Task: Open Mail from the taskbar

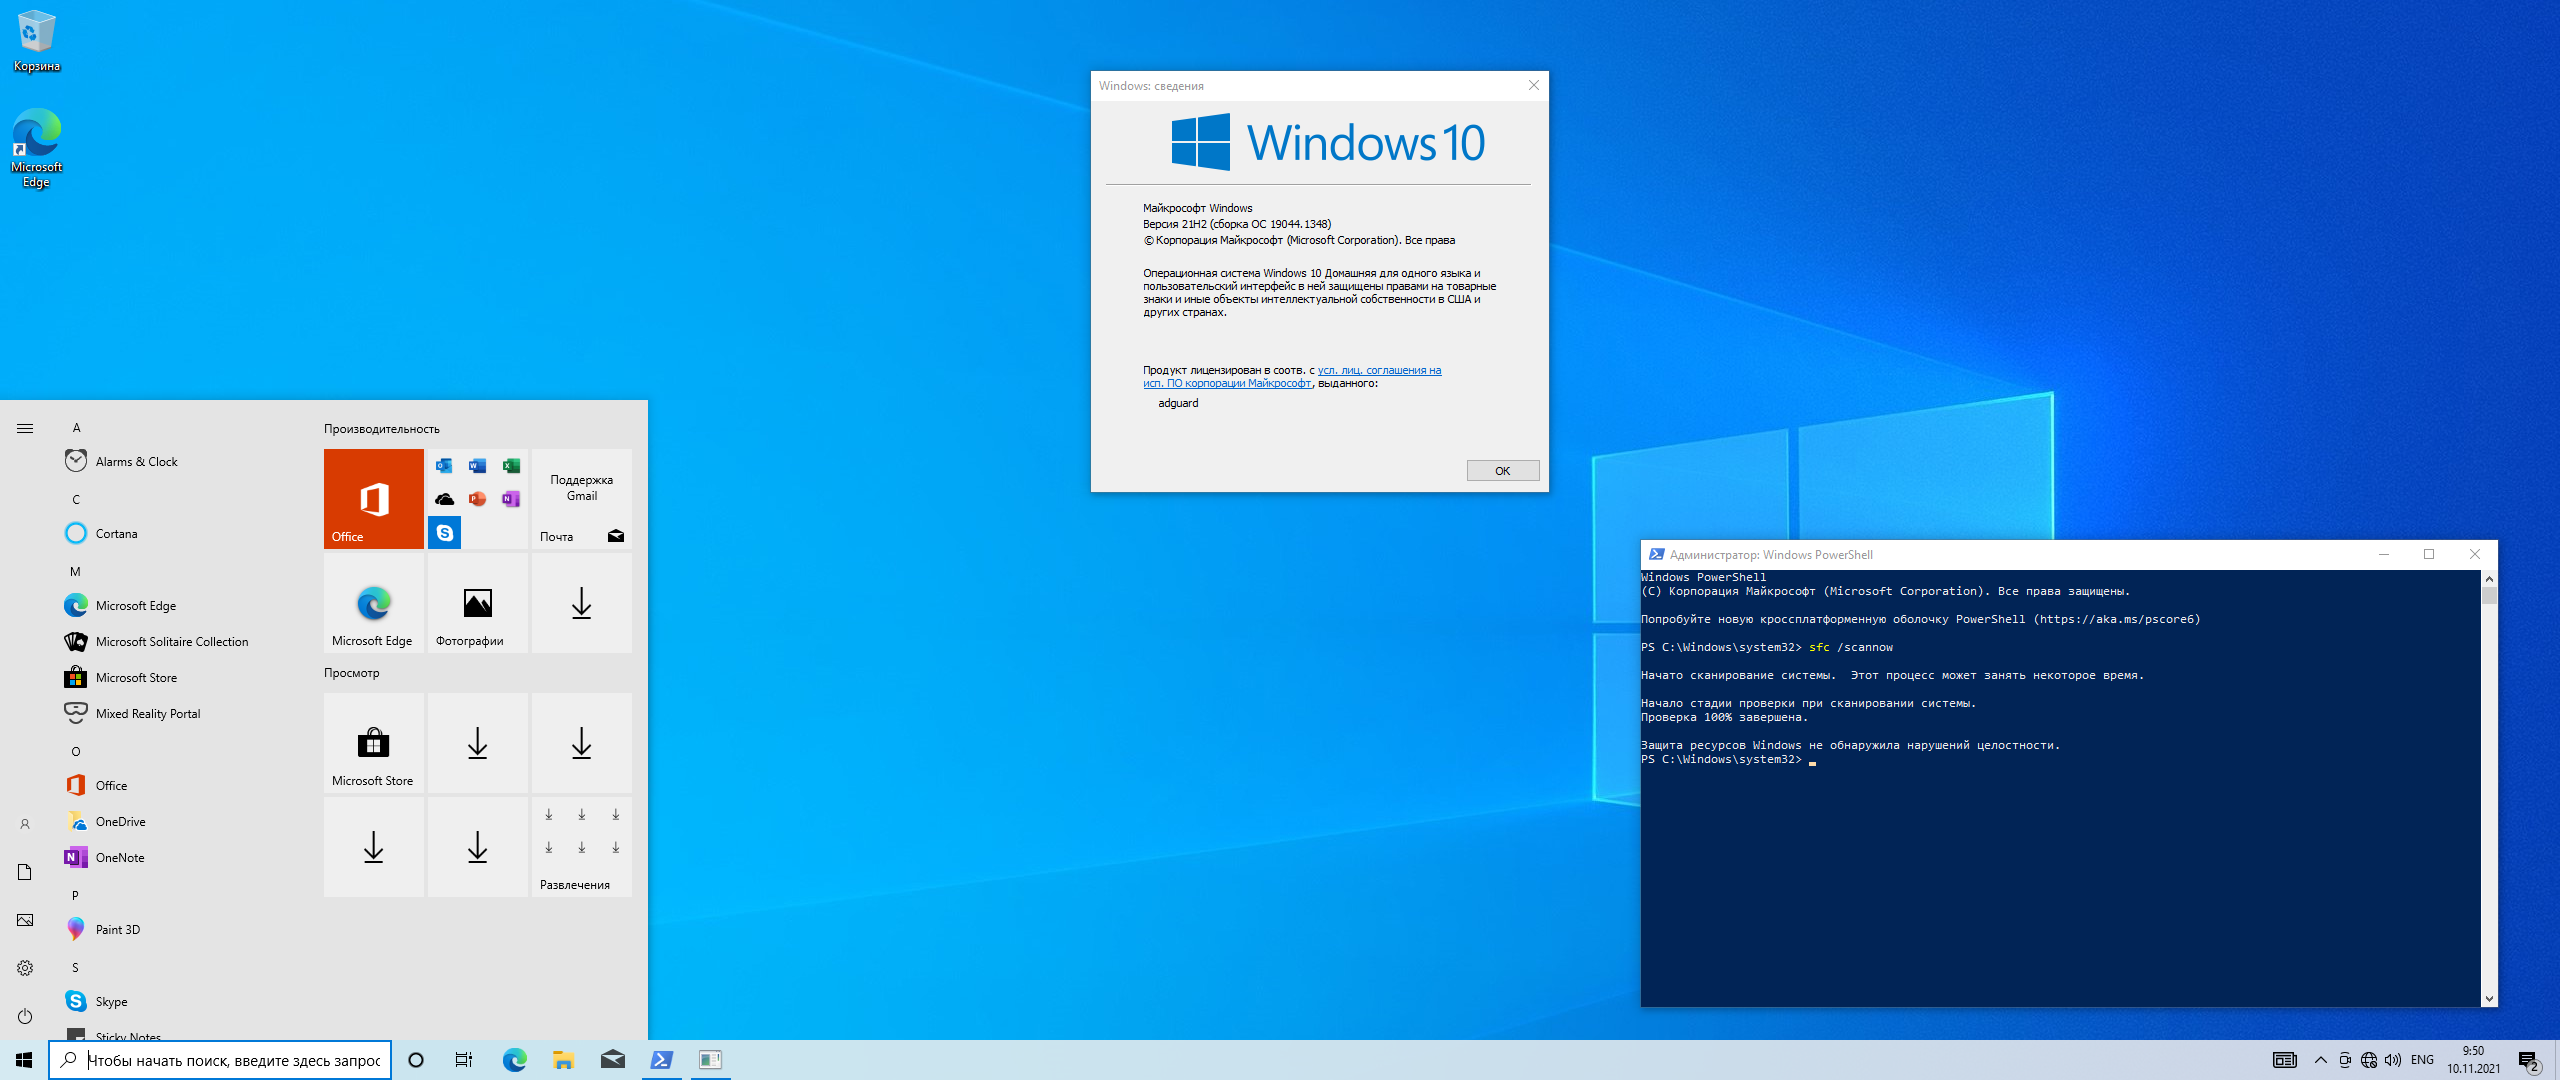Action: pos(612,1060)
